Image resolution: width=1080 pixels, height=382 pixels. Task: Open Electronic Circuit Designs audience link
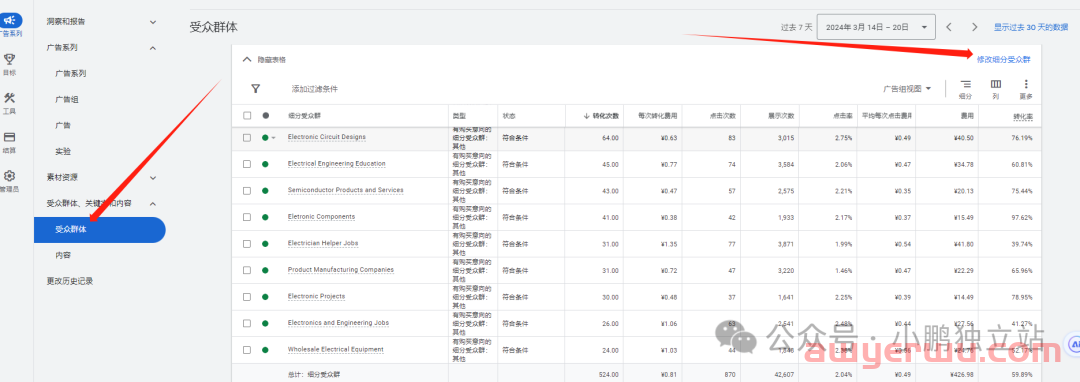click(x=326, y=137)
